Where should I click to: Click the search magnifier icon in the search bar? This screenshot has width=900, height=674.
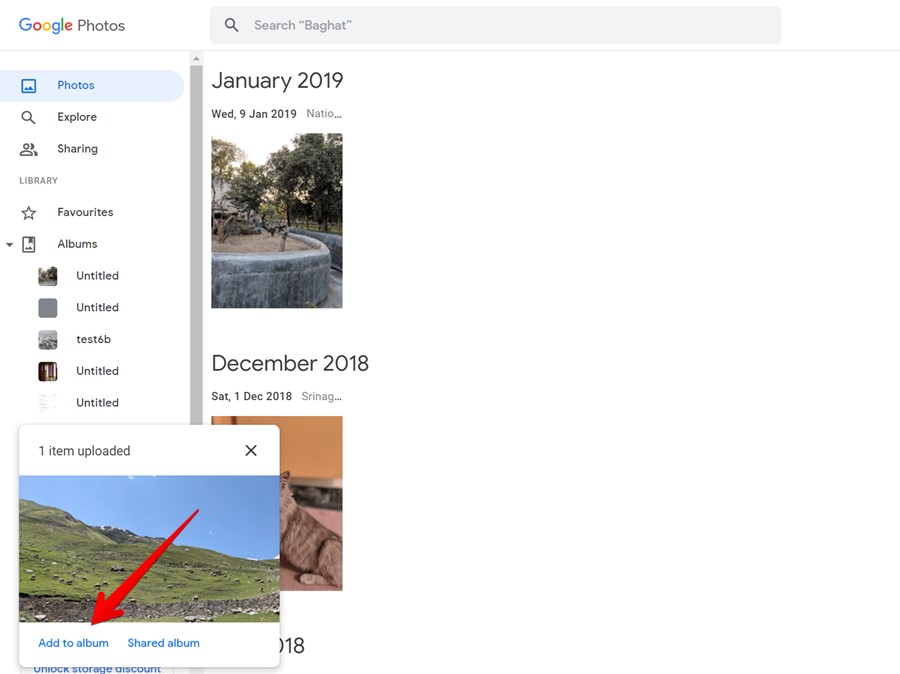click(x=231, y=24)
